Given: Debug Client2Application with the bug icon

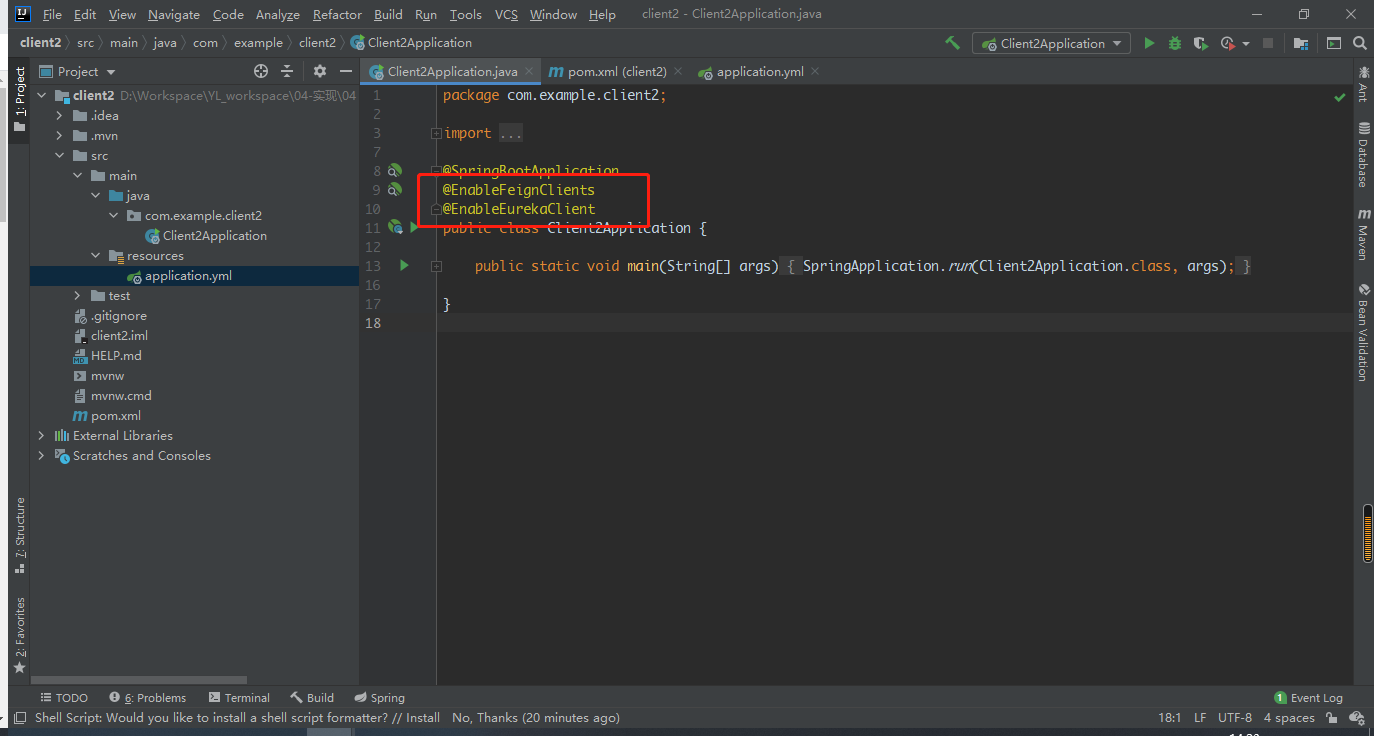Looking at the screenshot, I should coord(1175,43).
